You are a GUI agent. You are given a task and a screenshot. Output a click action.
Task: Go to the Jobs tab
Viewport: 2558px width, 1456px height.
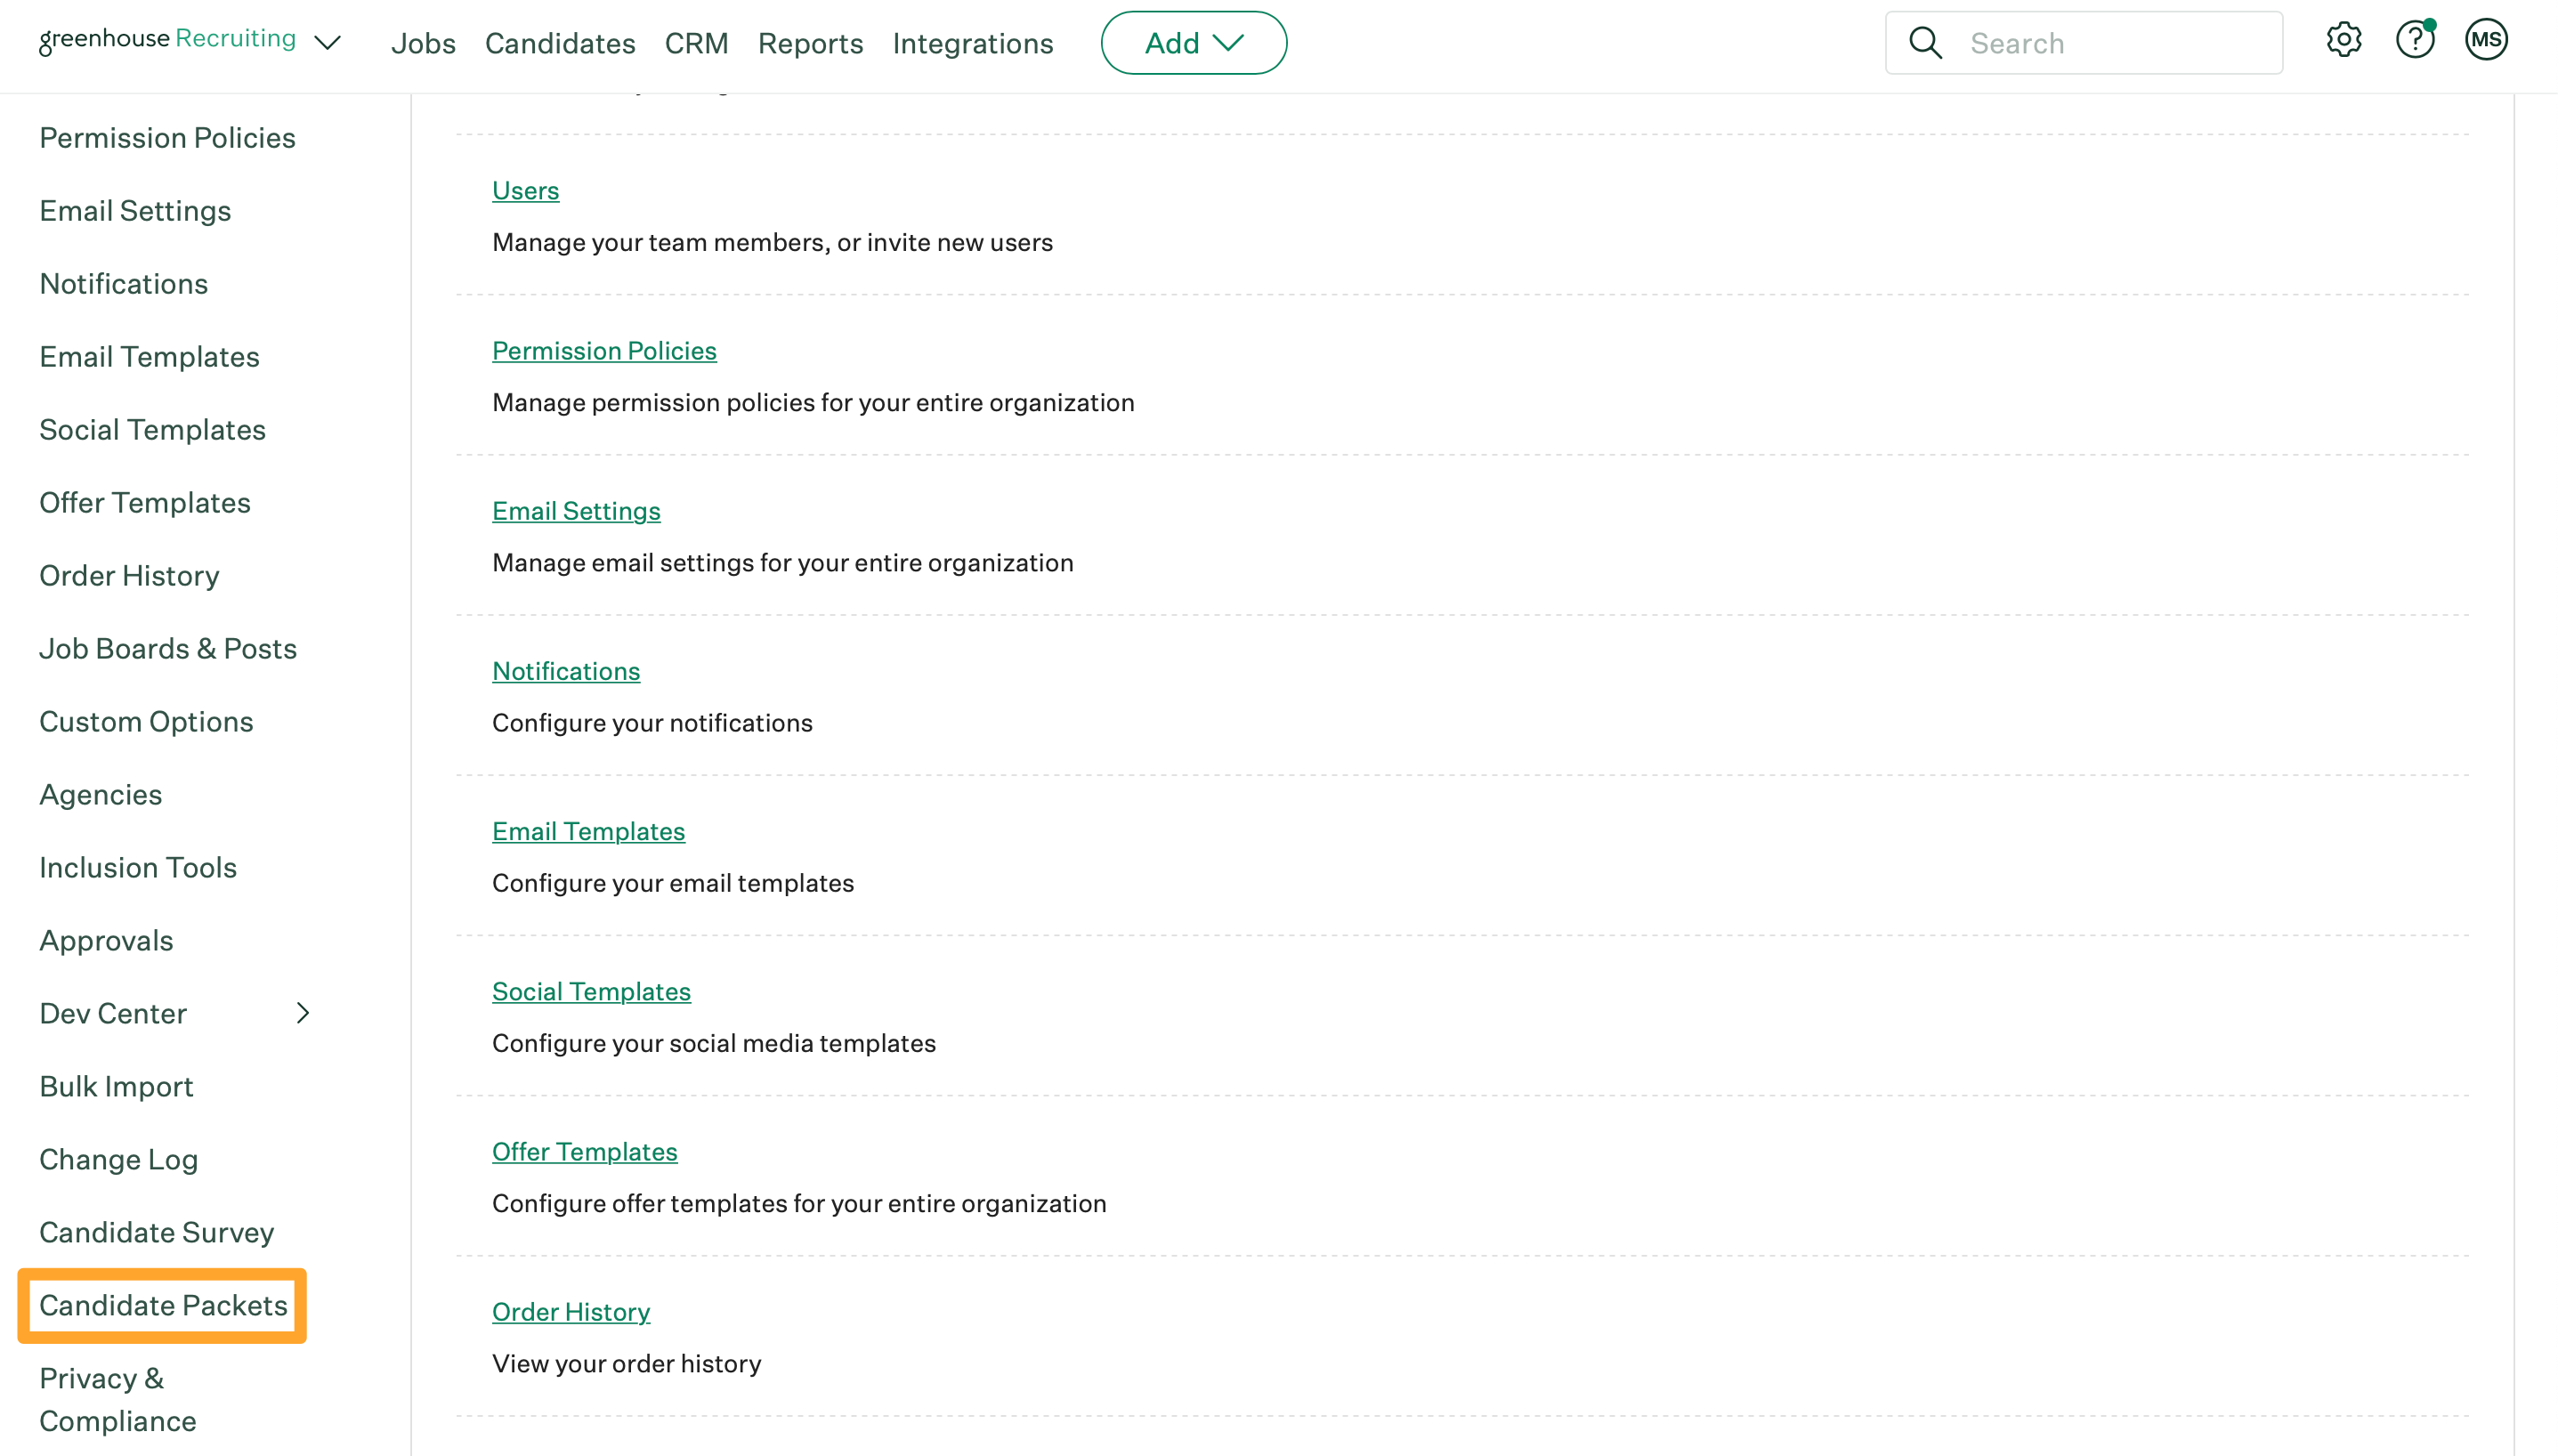pyautogui.click(x=423, y=43)
